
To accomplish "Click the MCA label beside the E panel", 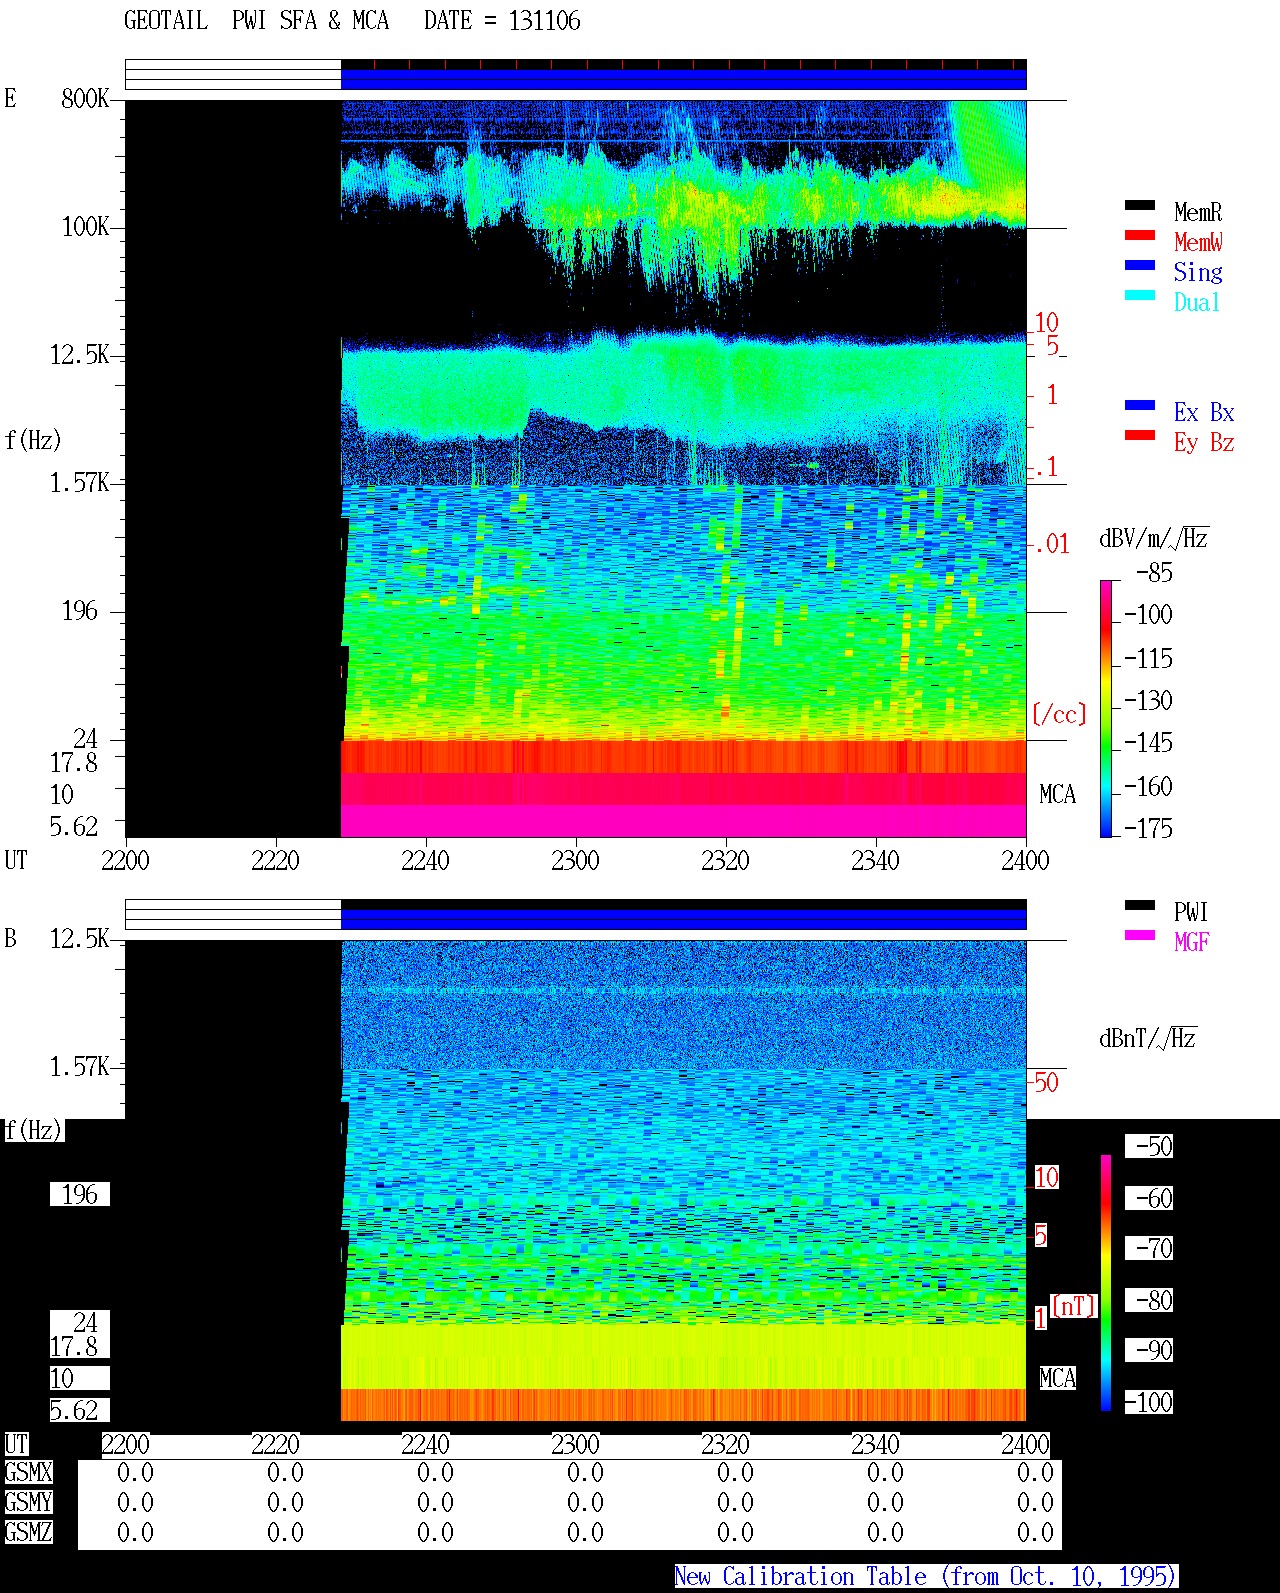I will 1057,795.
